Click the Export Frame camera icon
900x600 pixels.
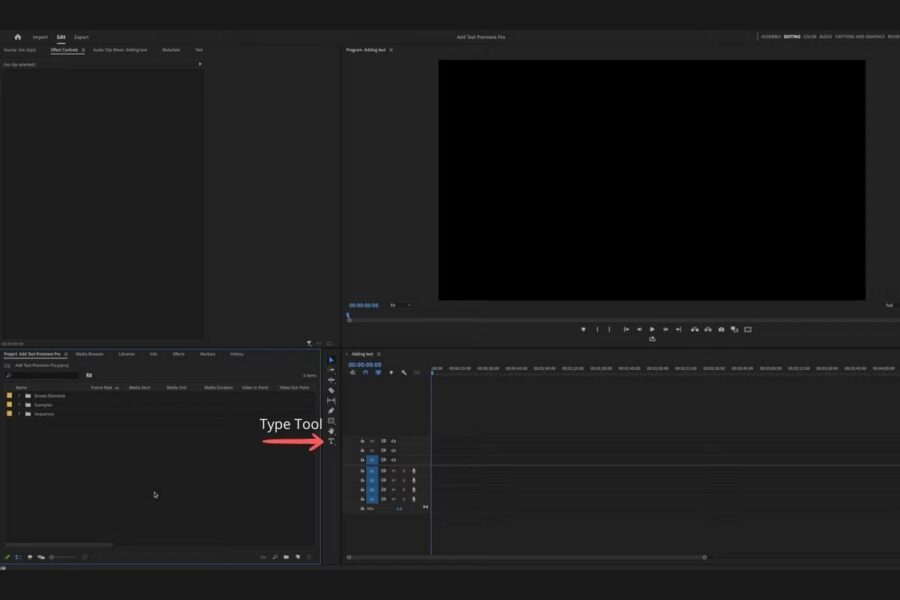[x=720, y=328]
